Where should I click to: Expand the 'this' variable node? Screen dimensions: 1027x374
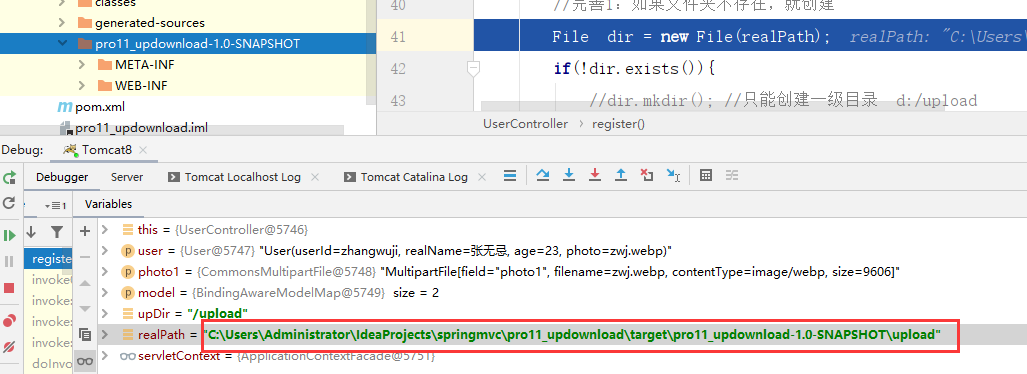105,230
